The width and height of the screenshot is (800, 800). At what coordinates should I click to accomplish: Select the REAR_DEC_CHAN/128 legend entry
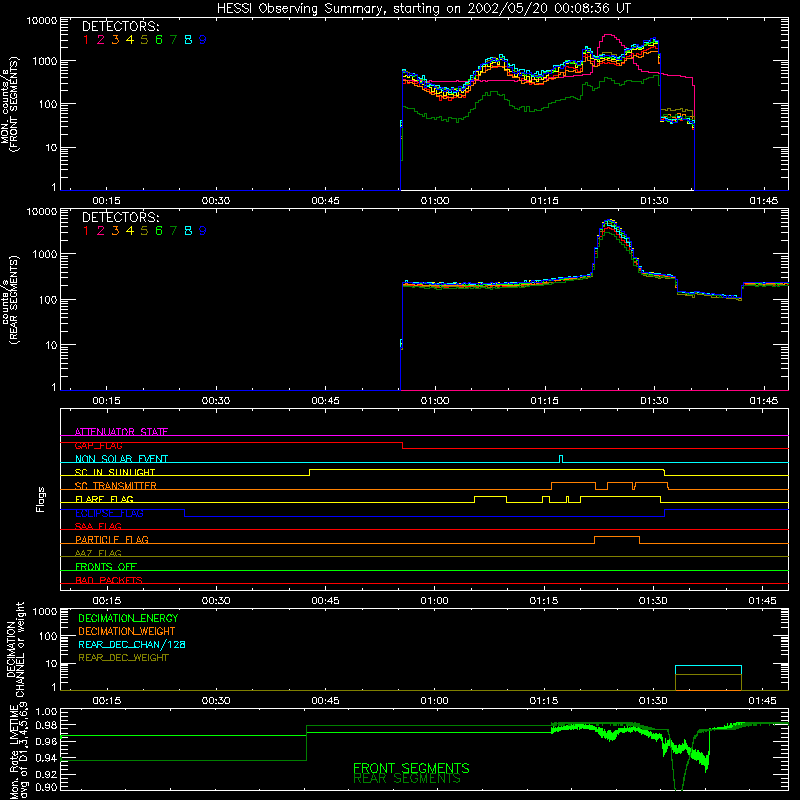(x=132, y=644)
